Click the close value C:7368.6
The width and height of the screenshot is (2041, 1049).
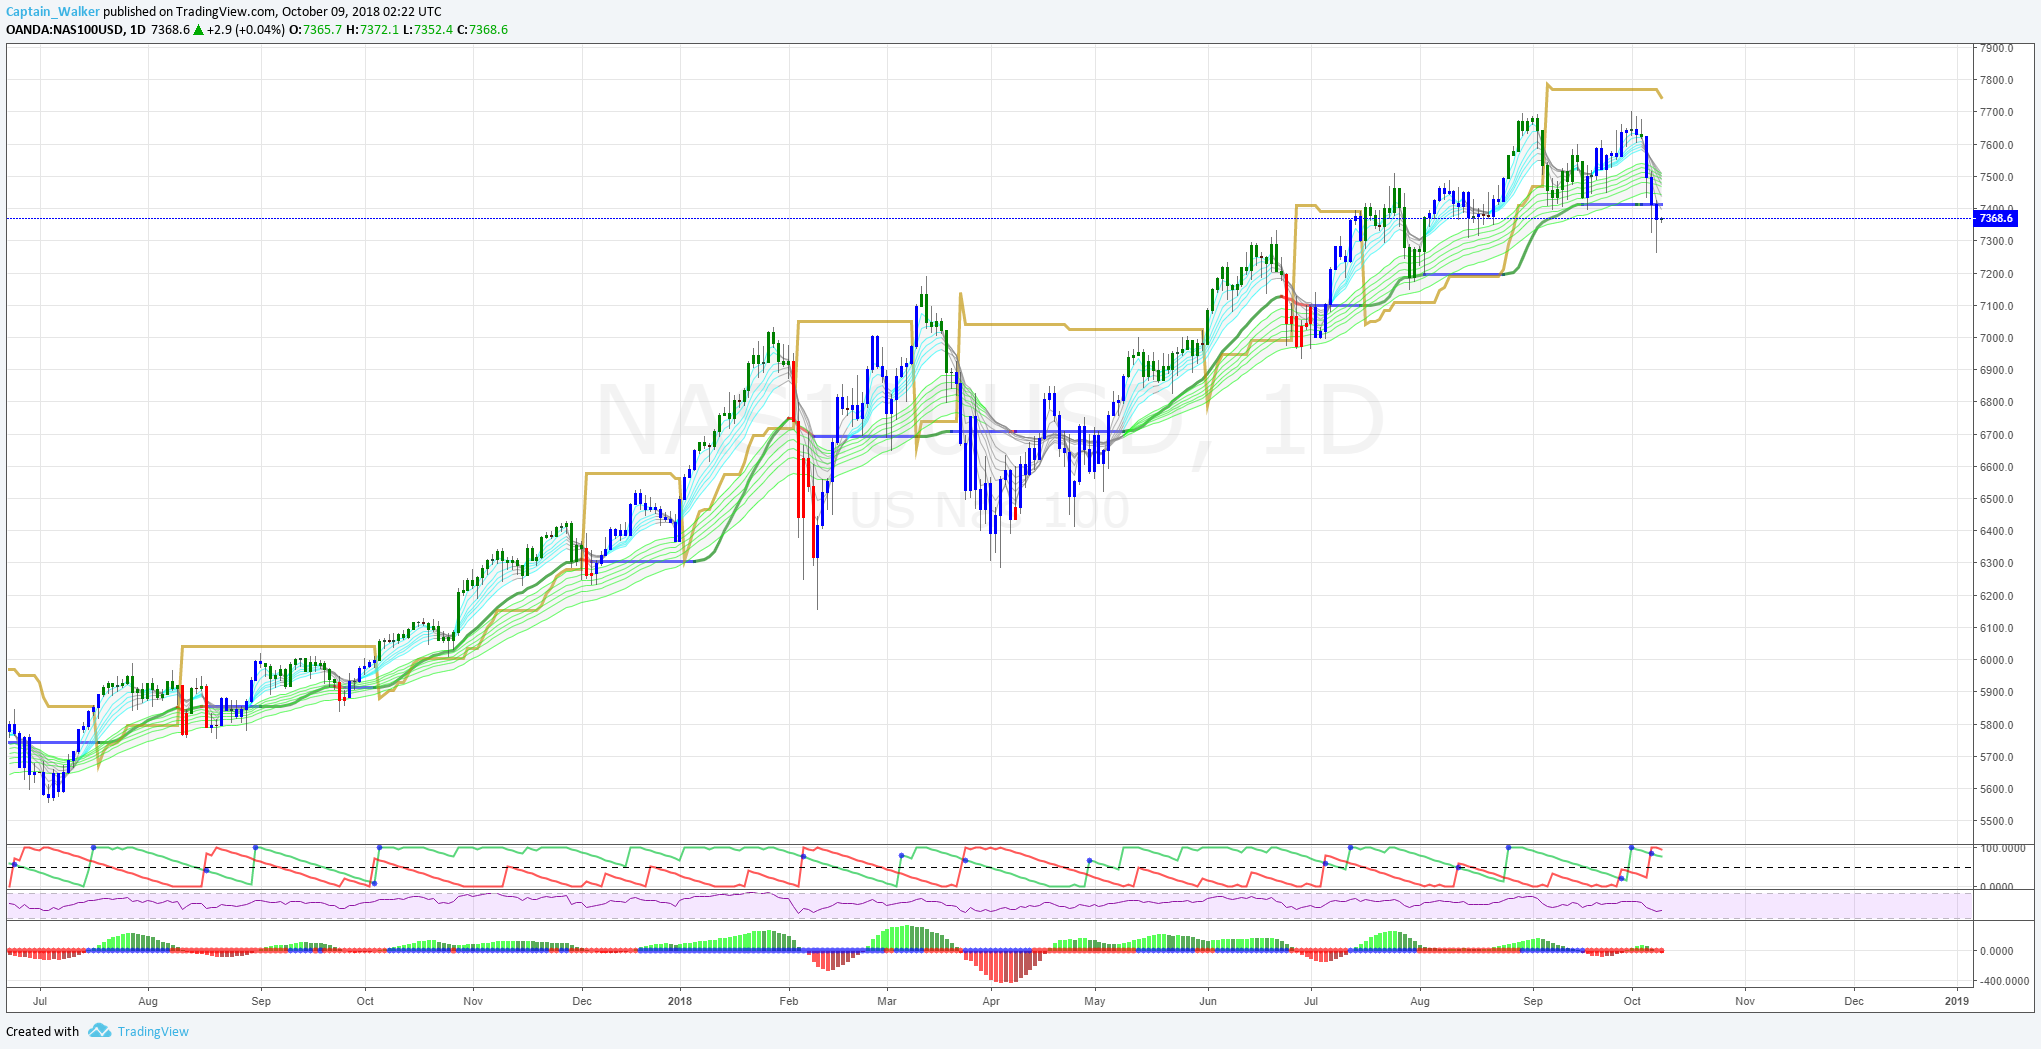(x=483, y=30)
